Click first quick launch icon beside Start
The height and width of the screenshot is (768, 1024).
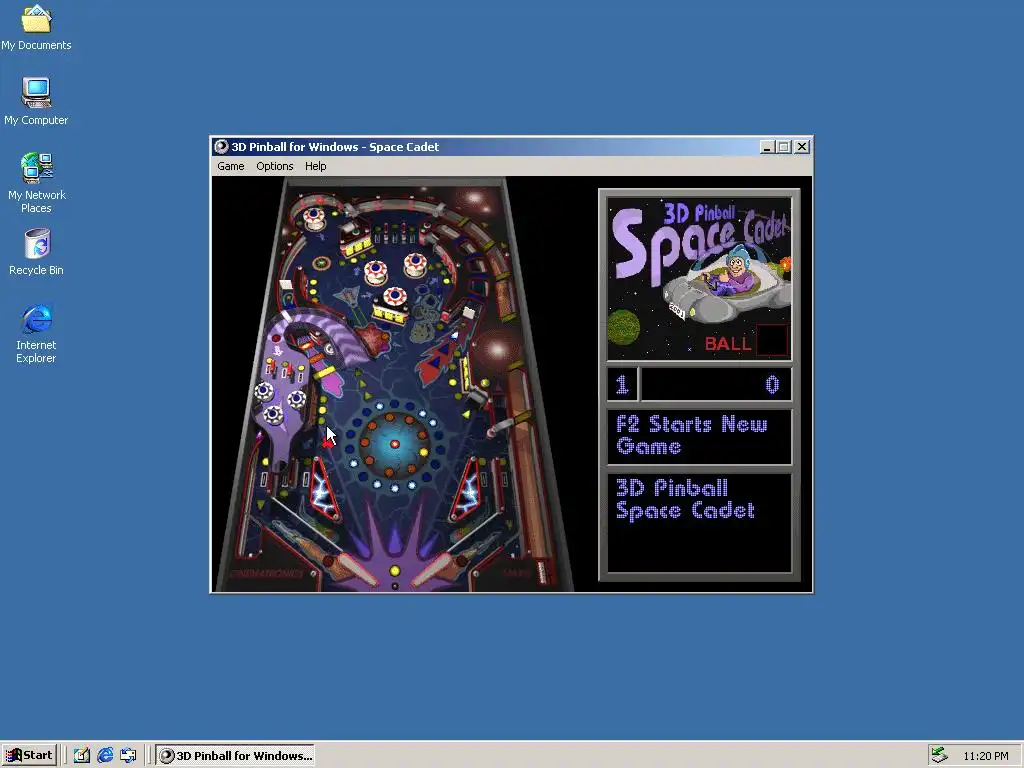click(82, 756)
